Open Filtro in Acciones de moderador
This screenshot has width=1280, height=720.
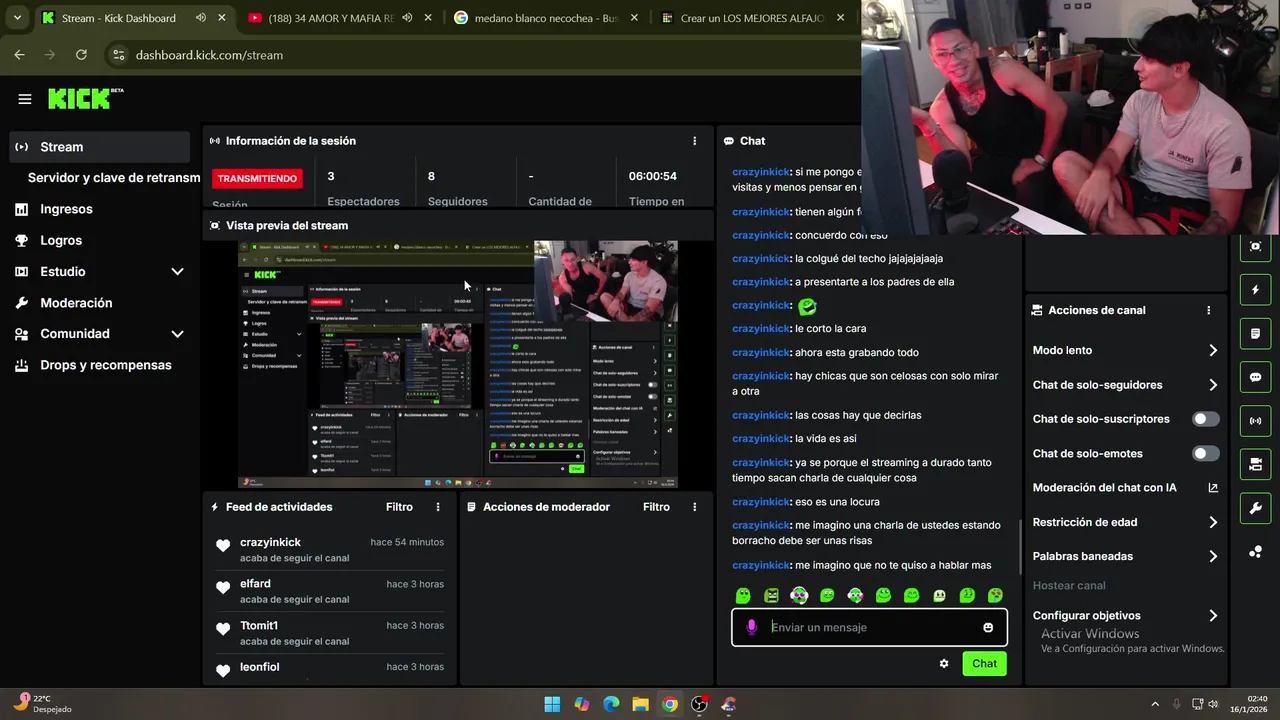(x=656, y=507)
